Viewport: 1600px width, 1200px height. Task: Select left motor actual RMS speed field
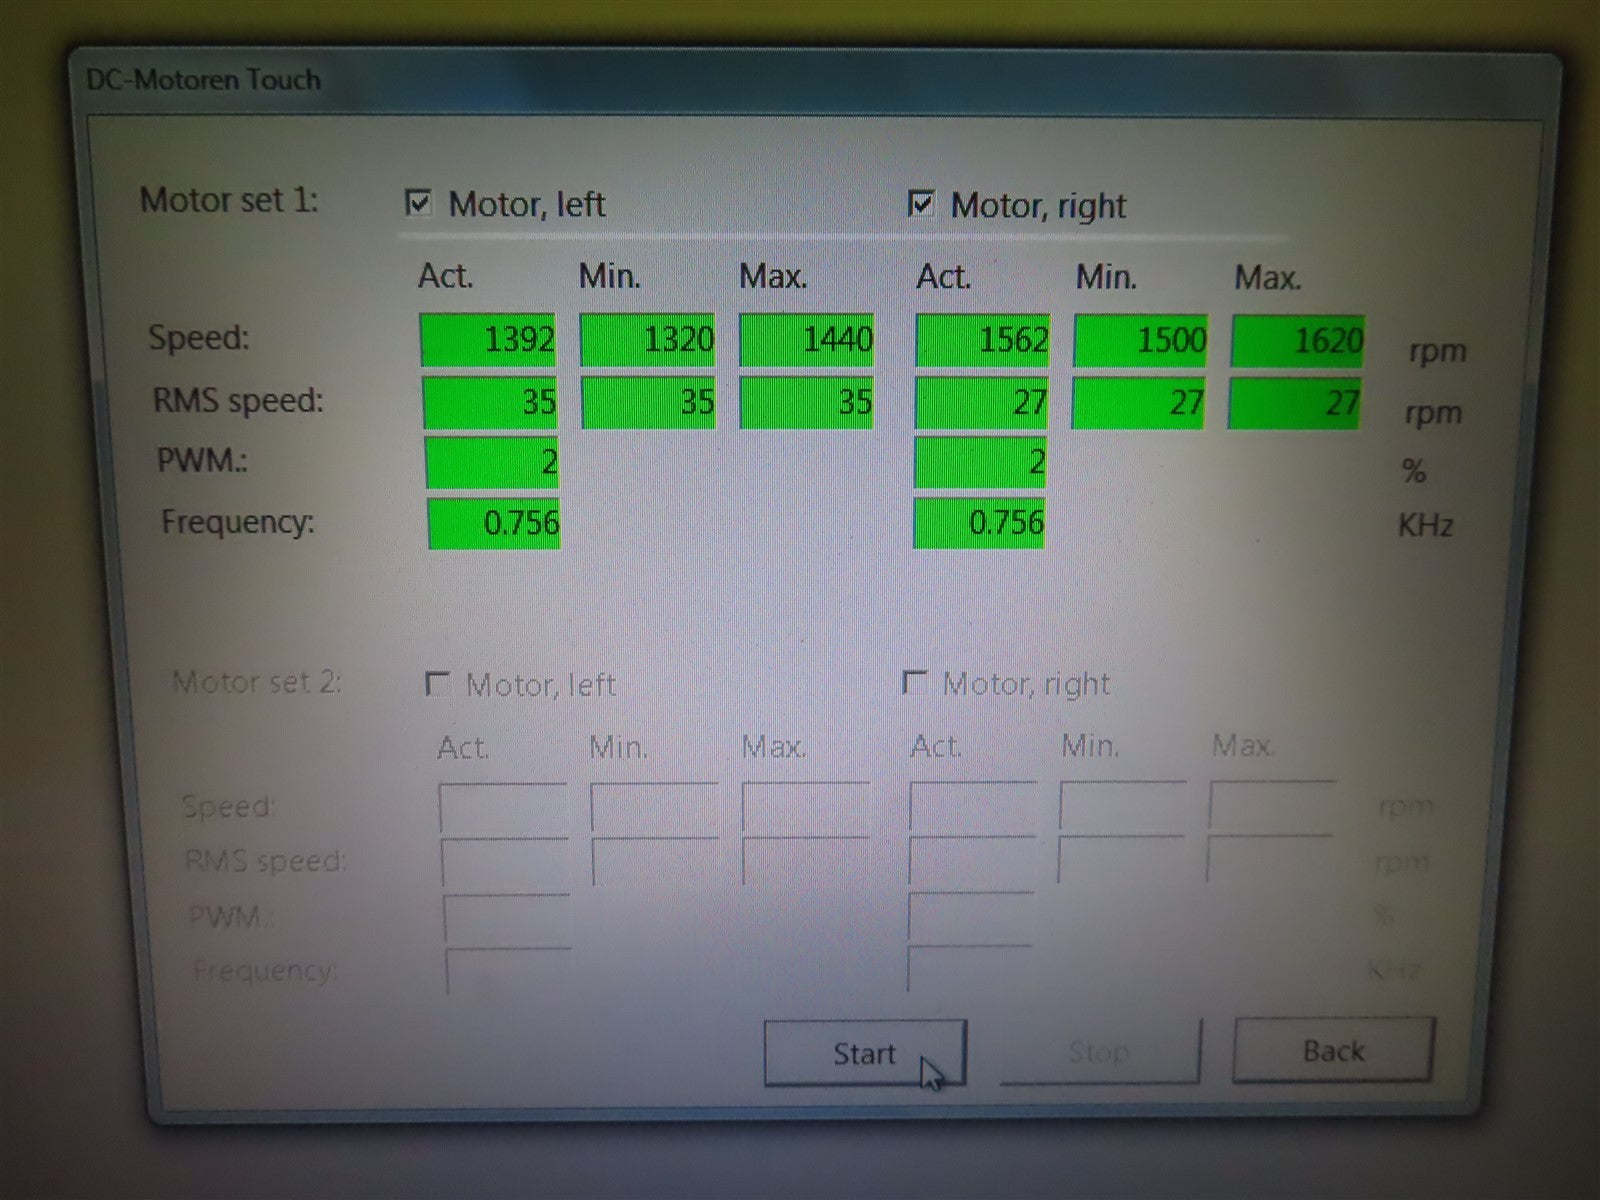coord(490,402)
